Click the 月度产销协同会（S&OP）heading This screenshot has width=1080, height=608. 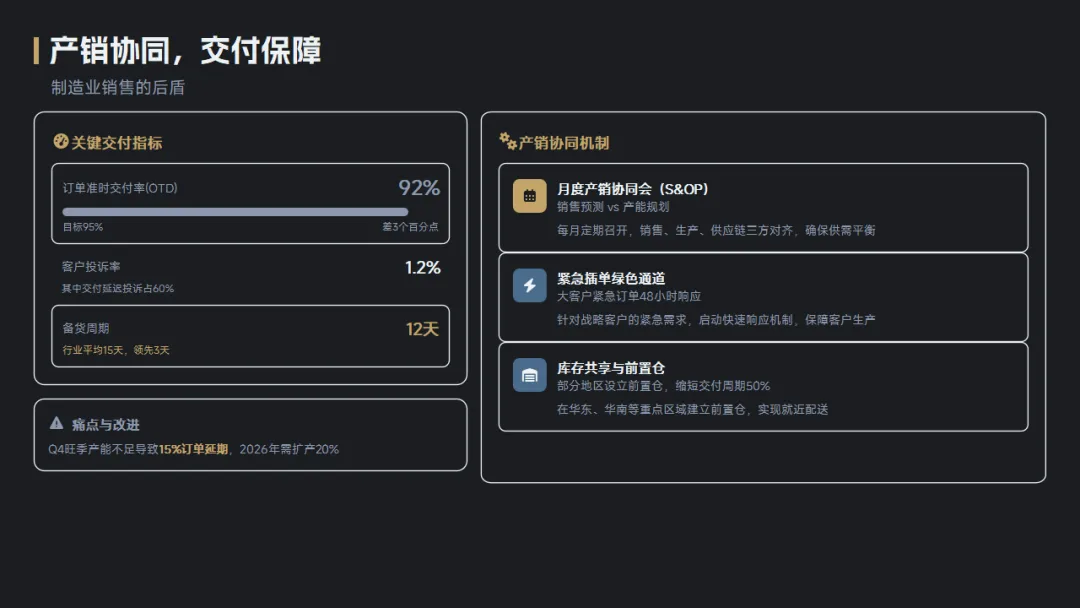tap(633, 189)
